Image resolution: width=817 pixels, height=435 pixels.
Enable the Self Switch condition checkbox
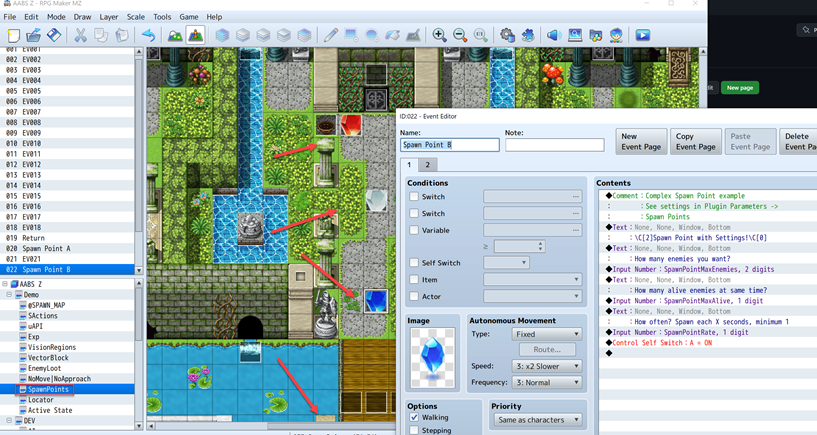(x=414, y=263)
